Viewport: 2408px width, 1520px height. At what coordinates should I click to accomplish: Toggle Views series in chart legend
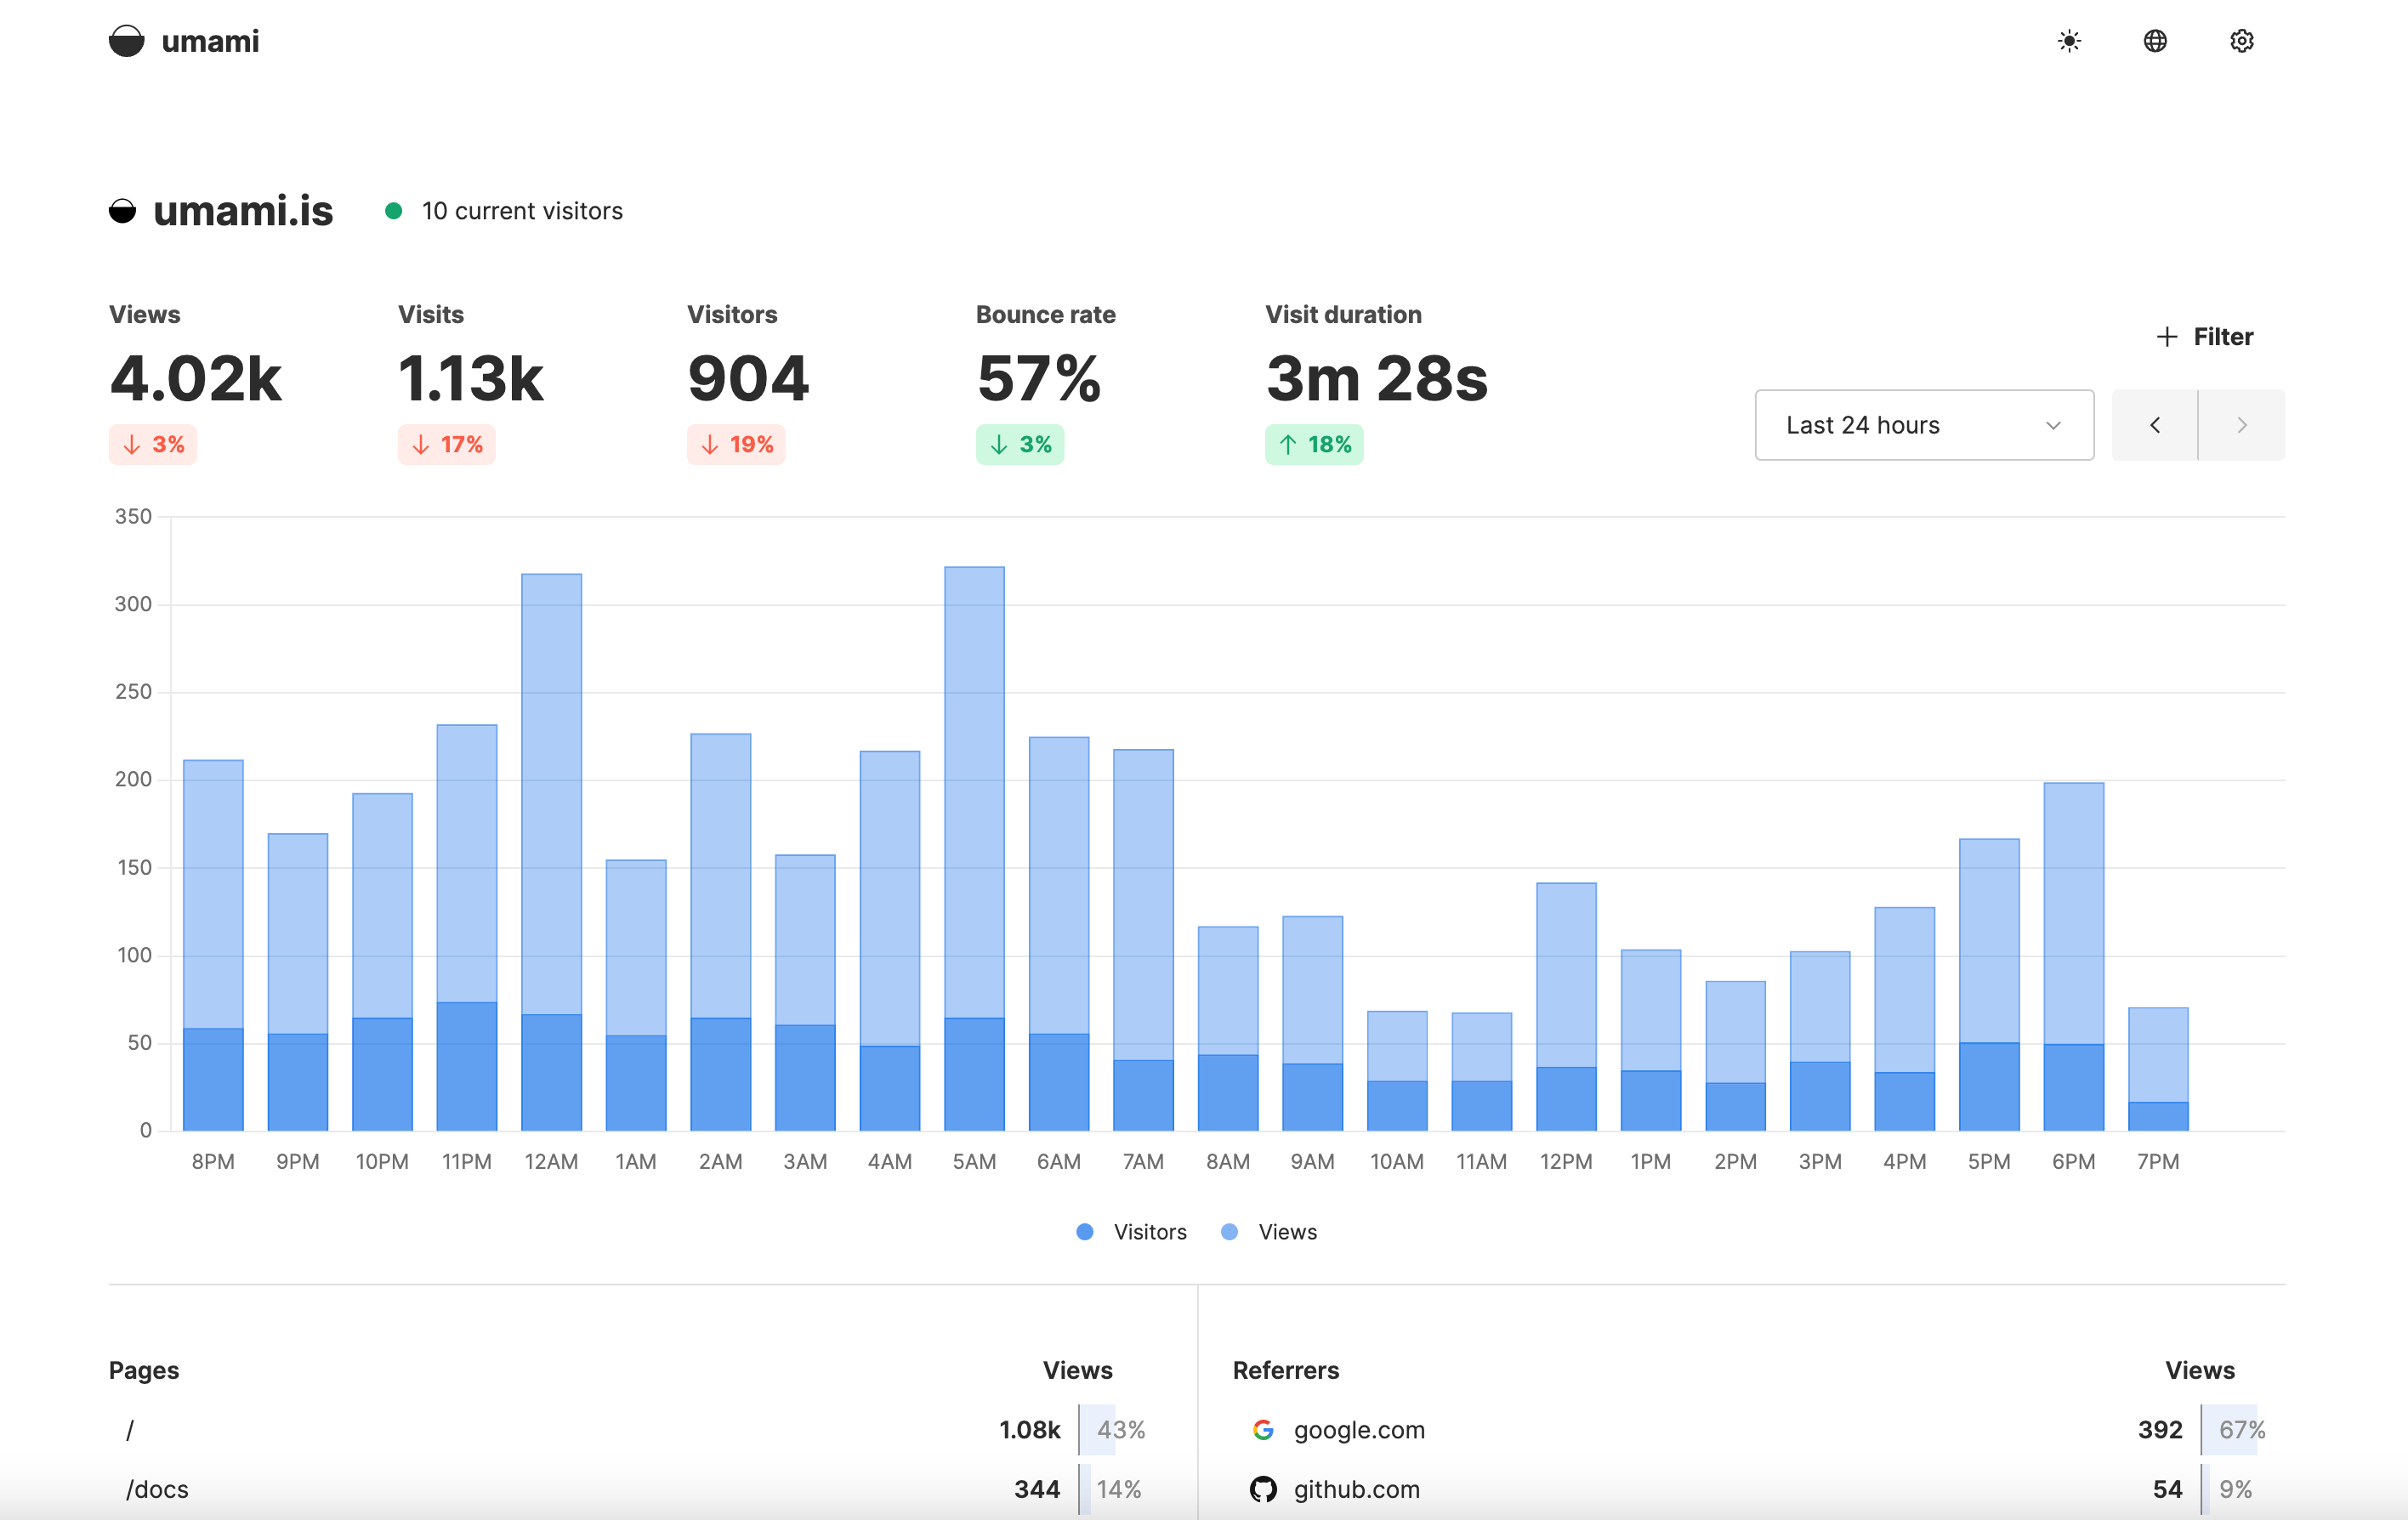point(1269,1232)
